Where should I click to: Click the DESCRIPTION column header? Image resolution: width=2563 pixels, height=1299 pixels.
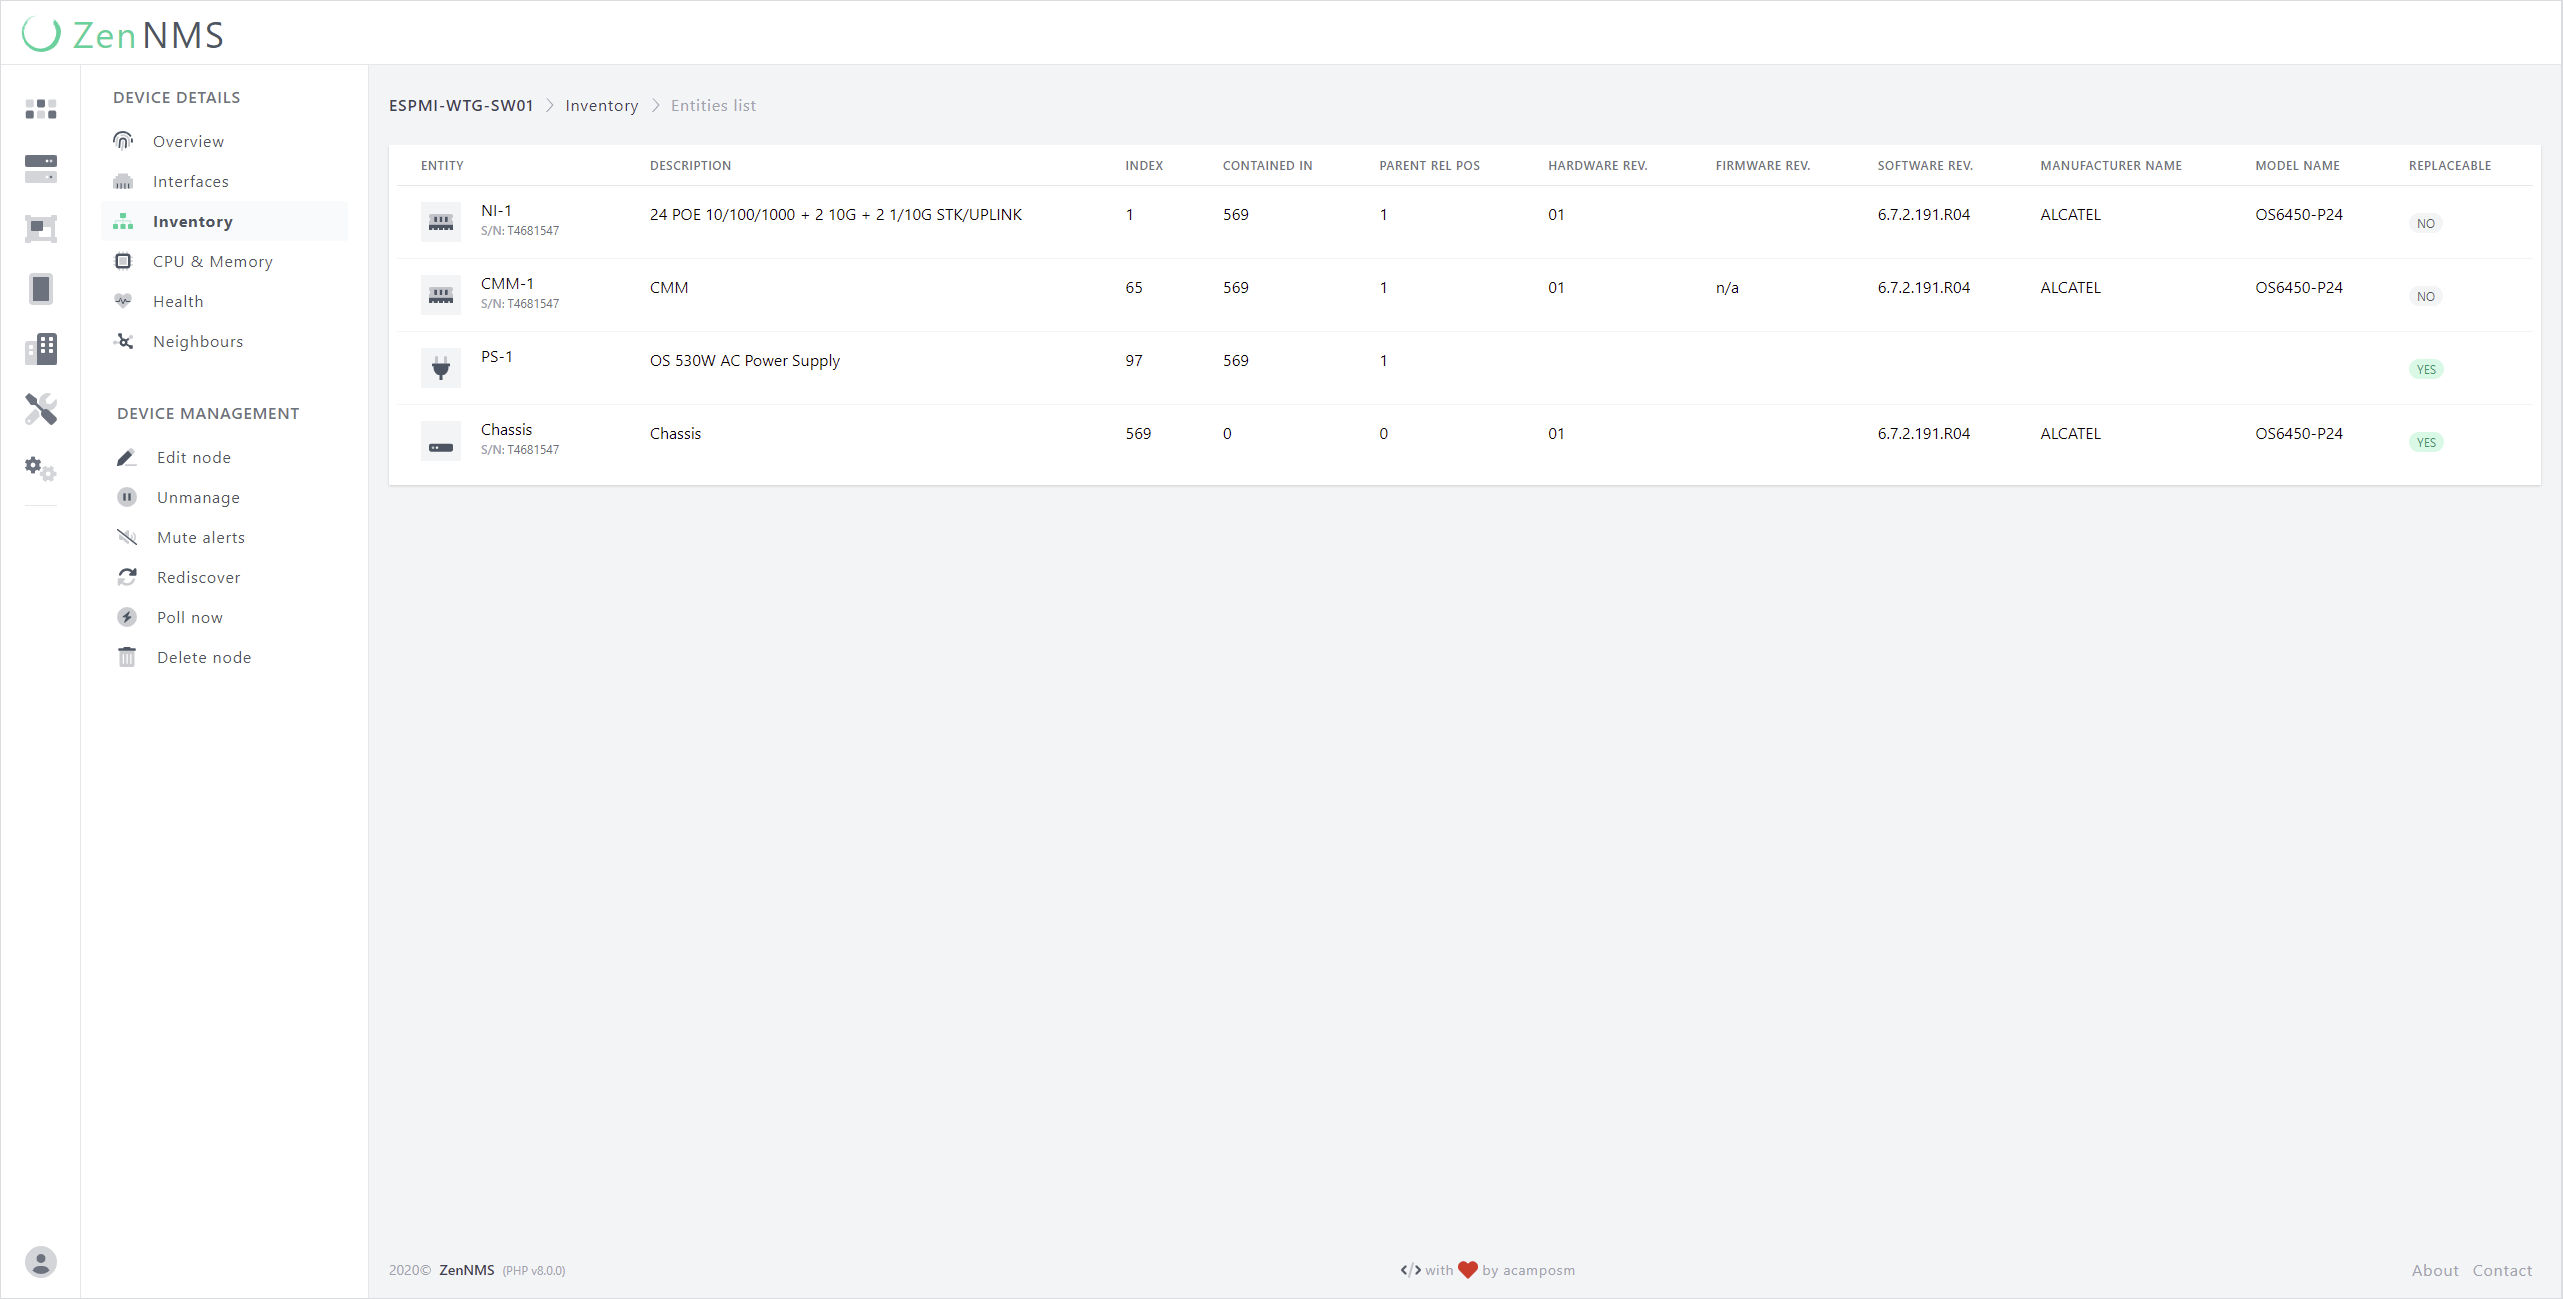pos(690,166)
